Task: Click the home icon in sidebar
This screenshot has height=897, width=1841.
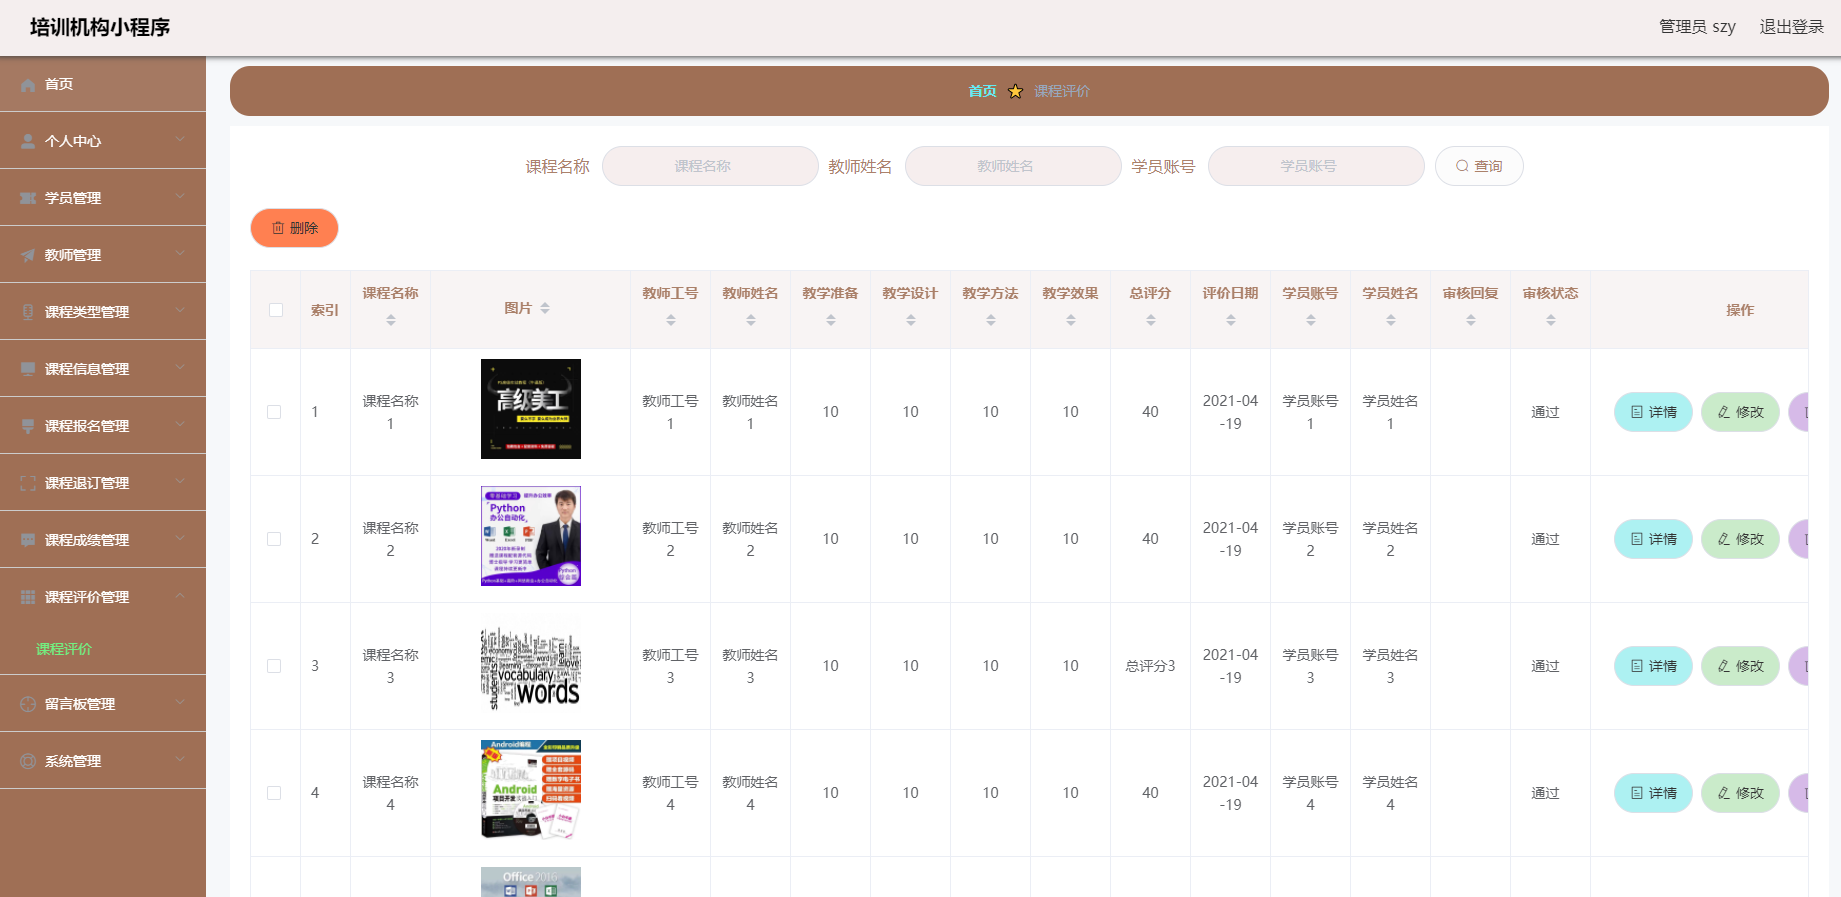Action: 28,85
